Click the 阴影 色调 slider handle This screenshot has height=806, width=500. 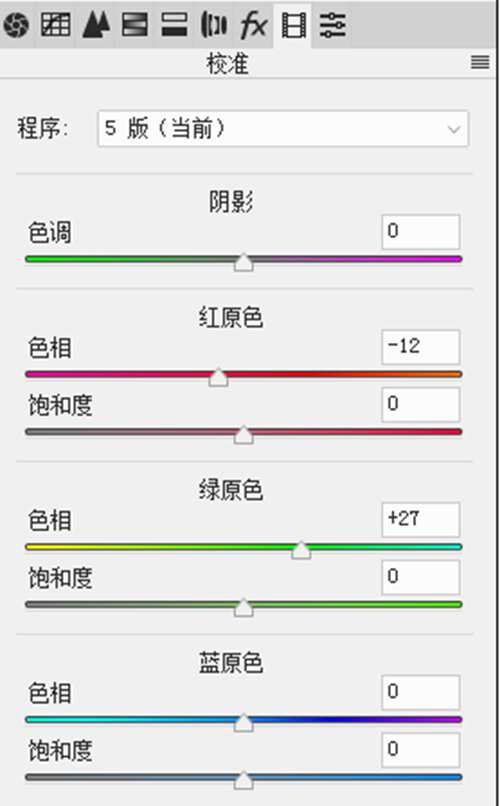click(244, 262)
